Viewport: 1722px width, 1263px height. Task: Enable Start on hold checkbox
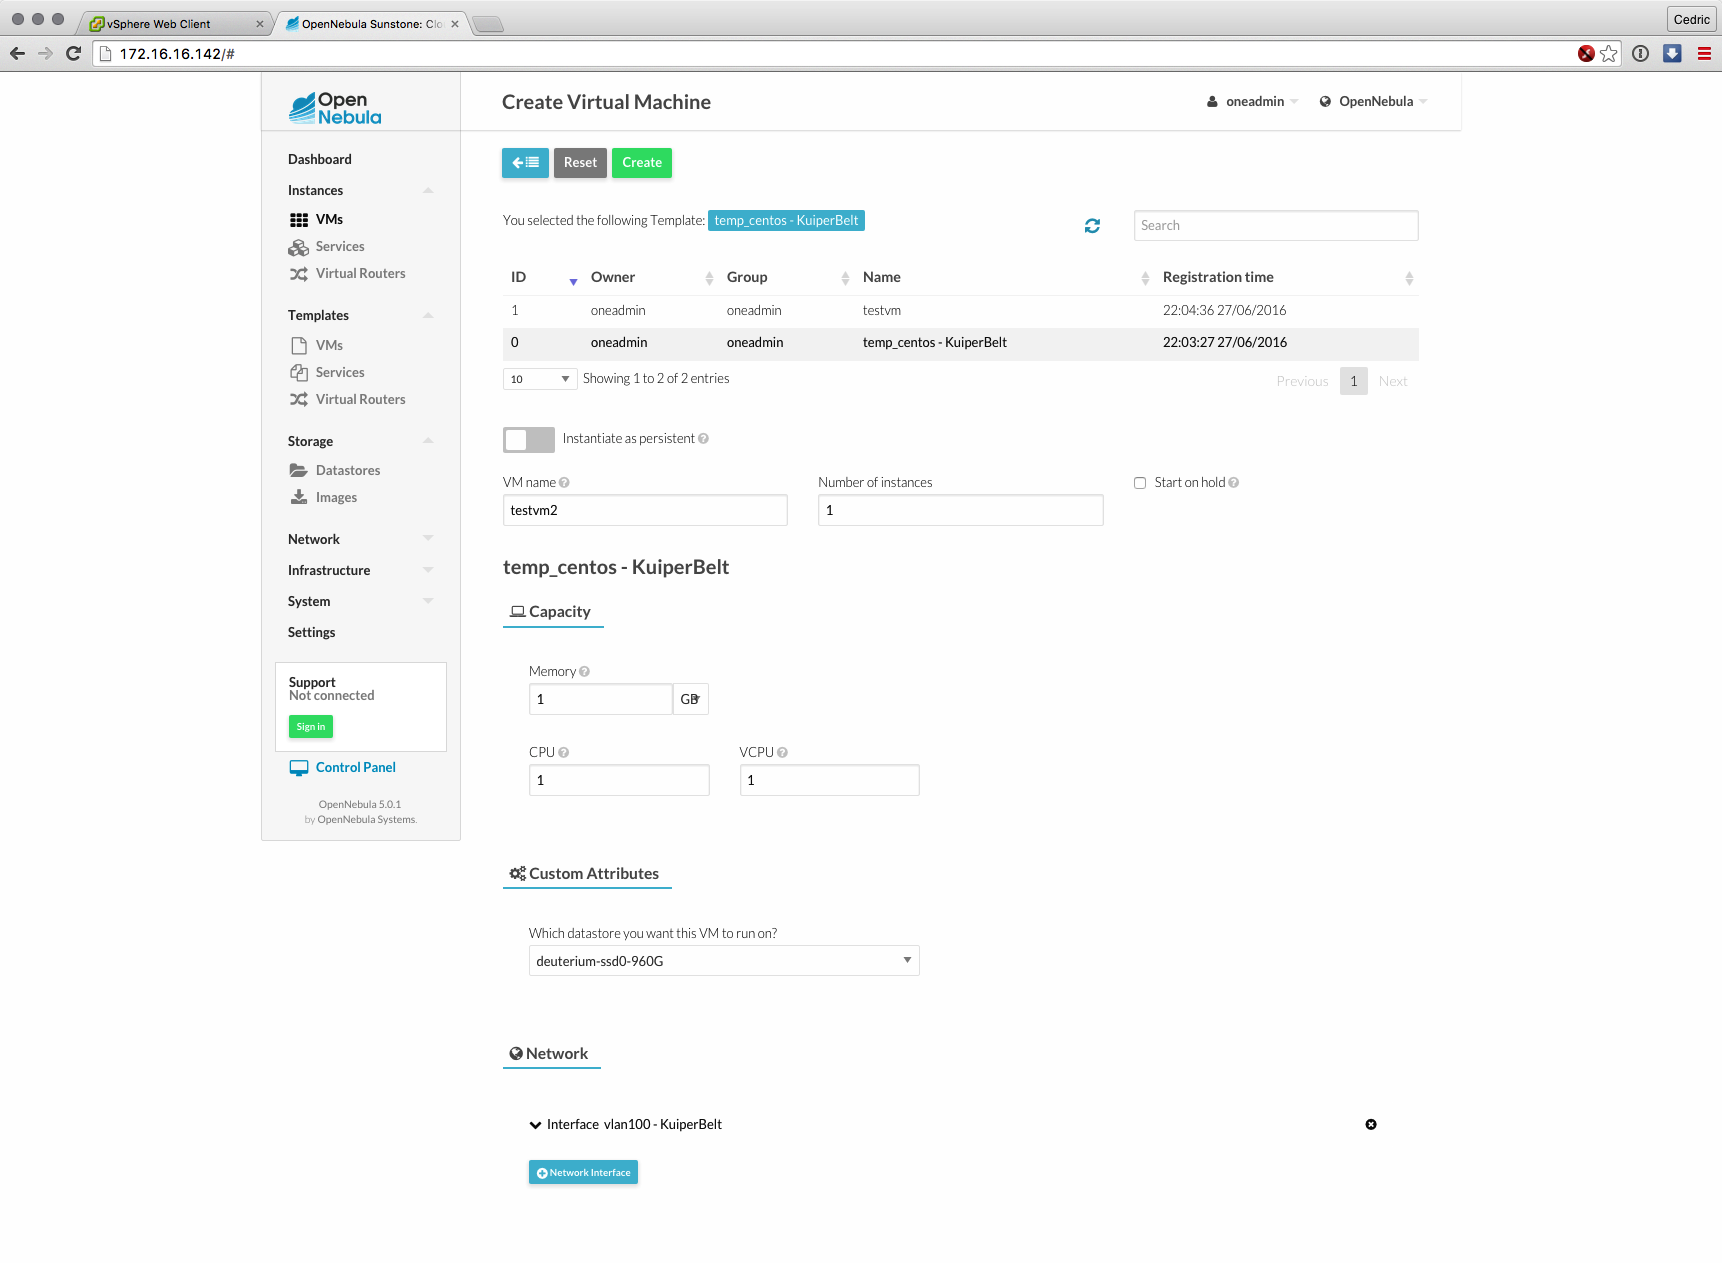pyautogui.click(x=1139, y=483)
